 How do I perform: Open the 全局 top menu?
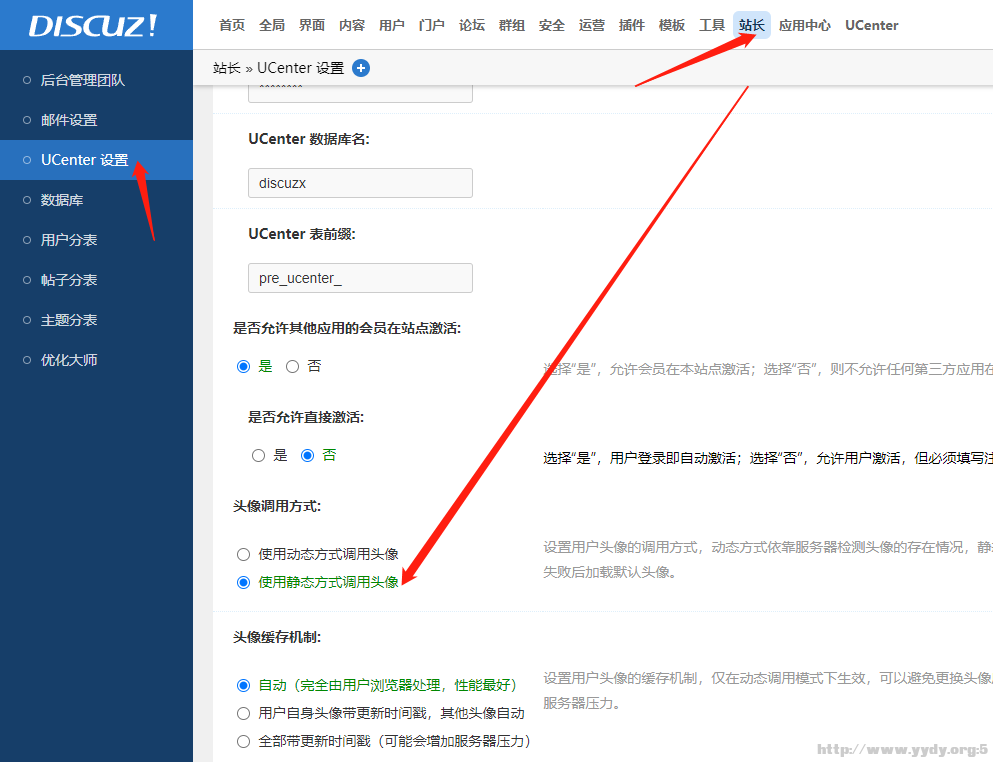(272, 25)
